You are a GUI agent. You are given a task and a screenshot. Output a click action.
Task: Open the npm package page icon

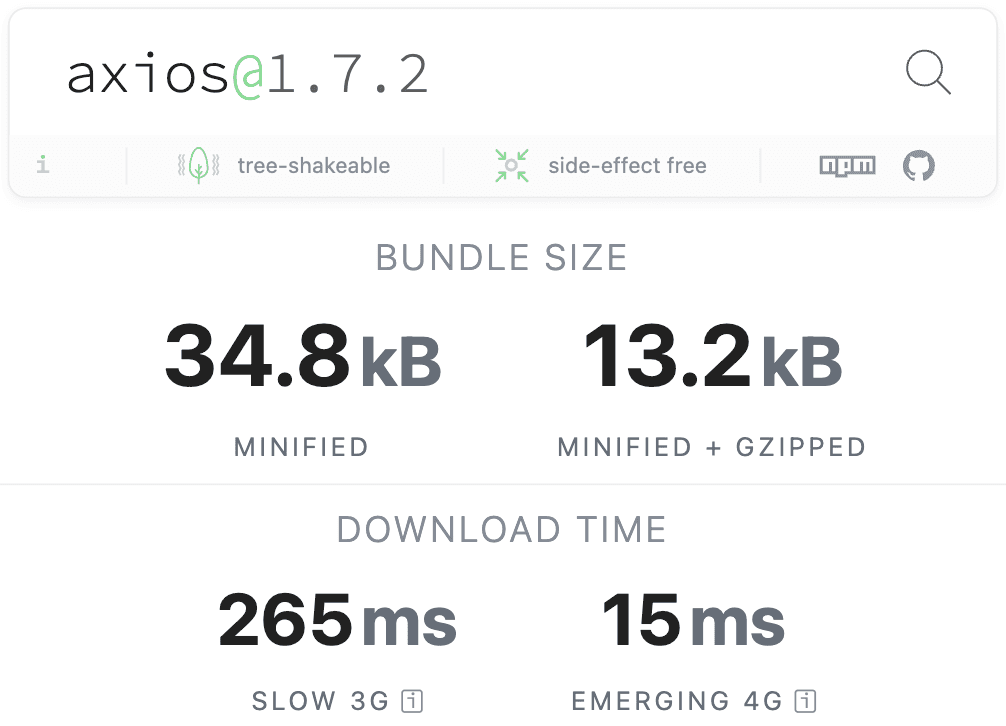[x=847, y=165]
